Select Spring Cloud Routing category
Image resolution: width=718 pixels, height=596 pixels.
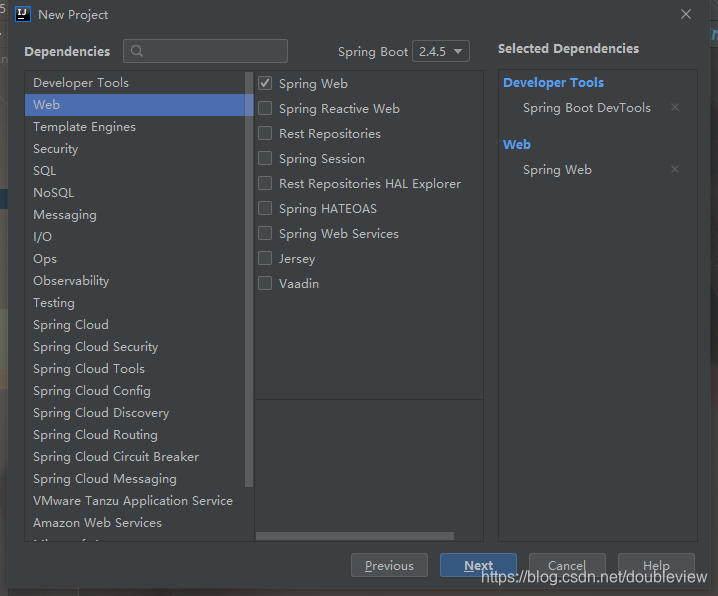pyautogui.click(x=135, y=434)
